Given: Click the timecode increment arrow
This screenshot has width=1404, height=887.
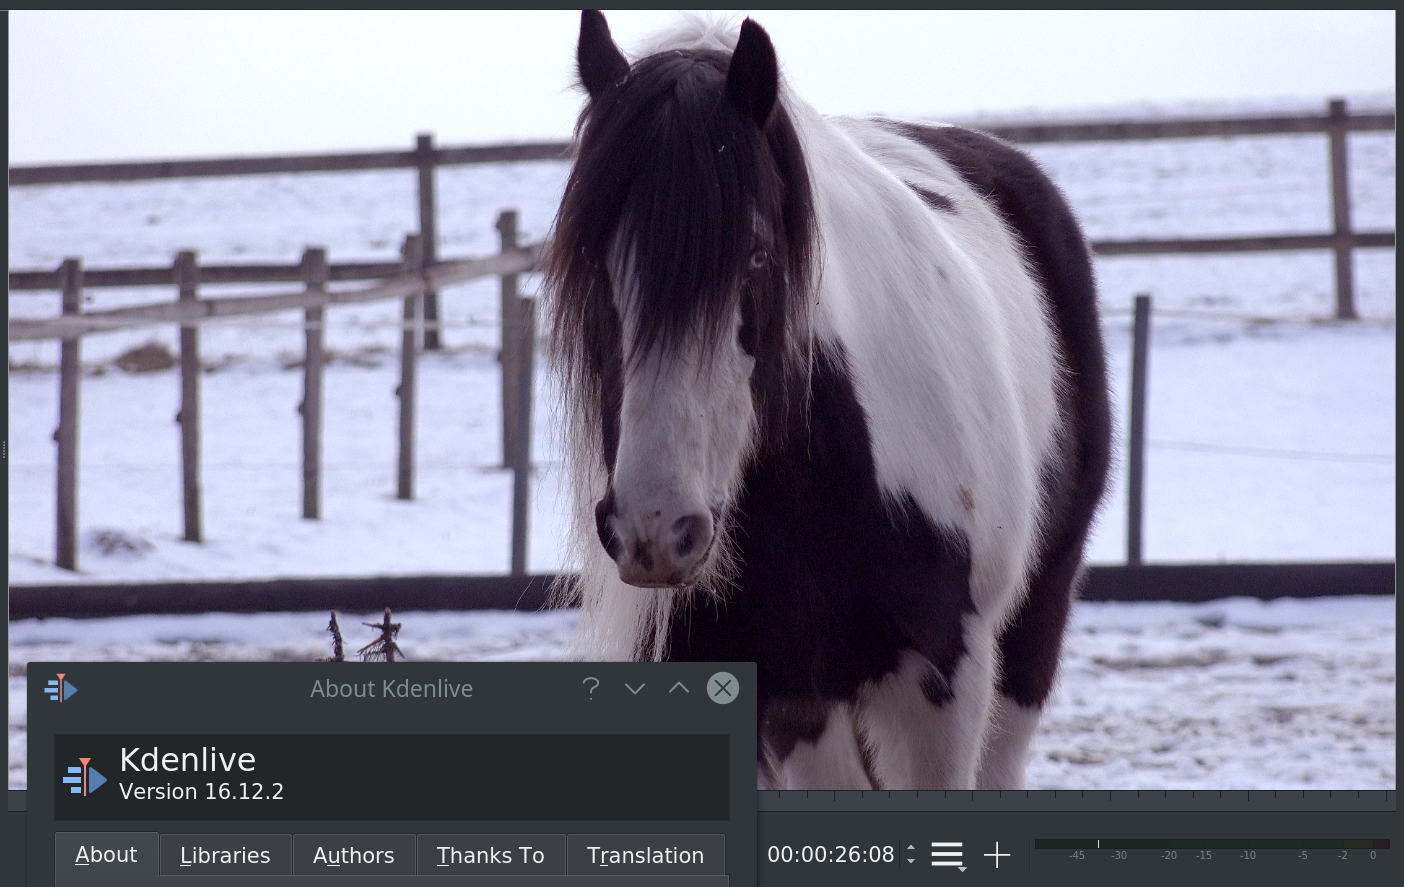Looking at the screenshot, I should 910,847.
